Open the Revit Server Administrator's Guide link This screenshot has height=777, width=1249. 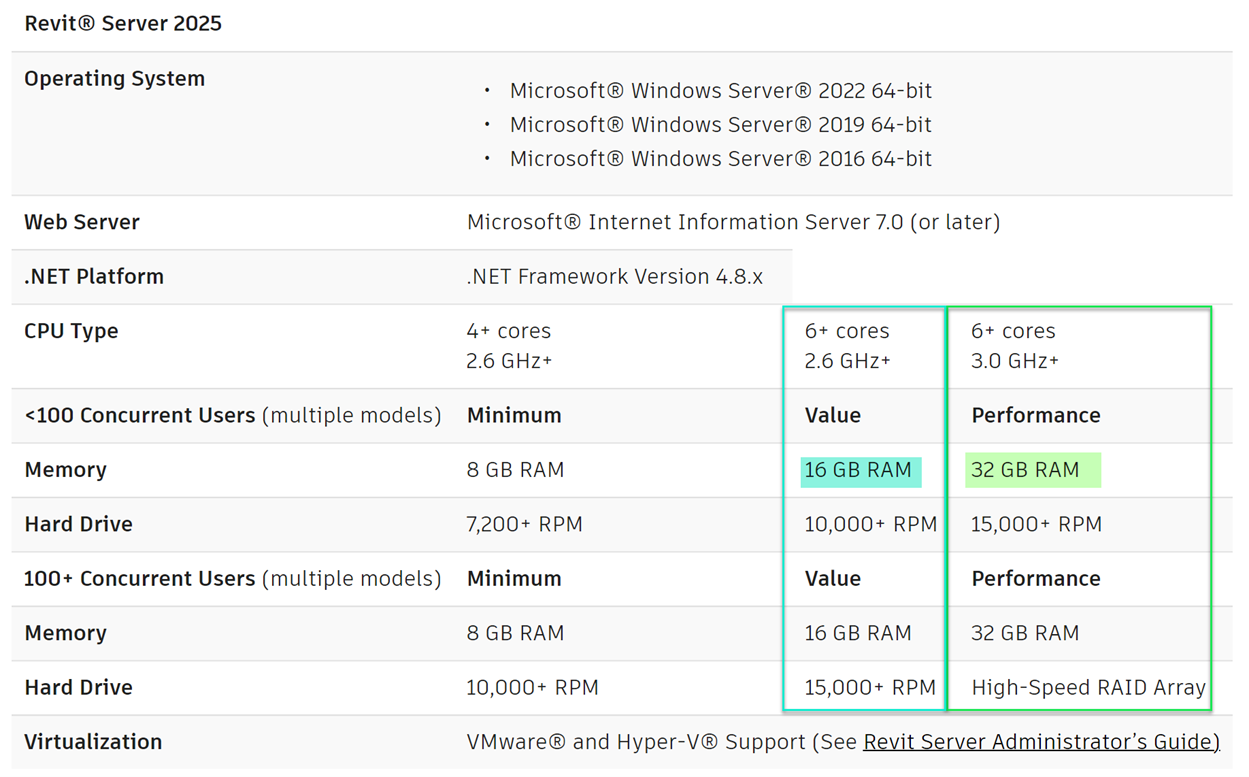(x=1040, y=742)
